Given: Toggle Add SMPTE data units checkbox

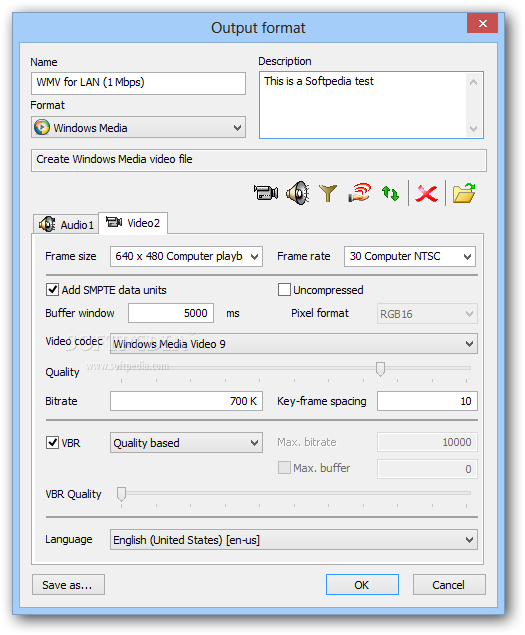Looking at the screenshot, I should [x=52, y=290].
